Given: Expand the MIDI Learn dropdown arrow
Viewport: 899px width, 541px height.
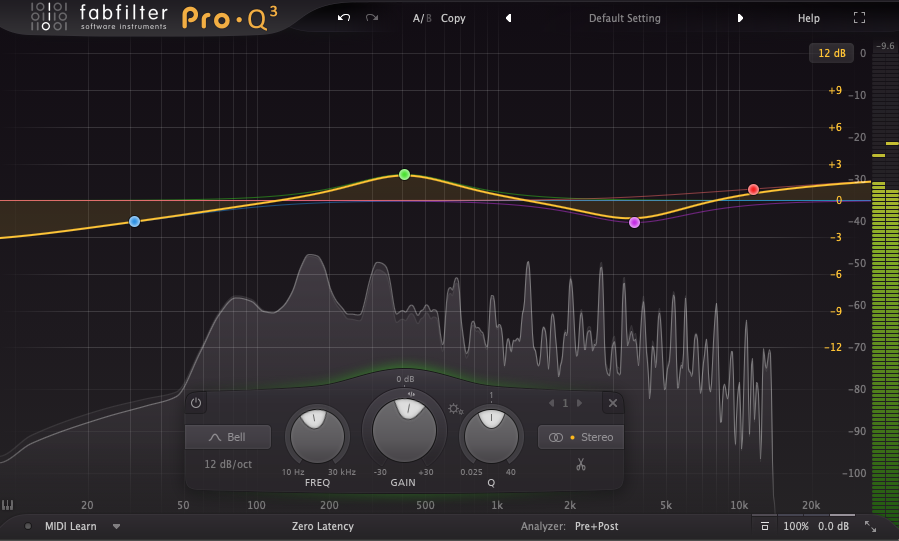Looking at the screenshot, I should pos(116,526).
